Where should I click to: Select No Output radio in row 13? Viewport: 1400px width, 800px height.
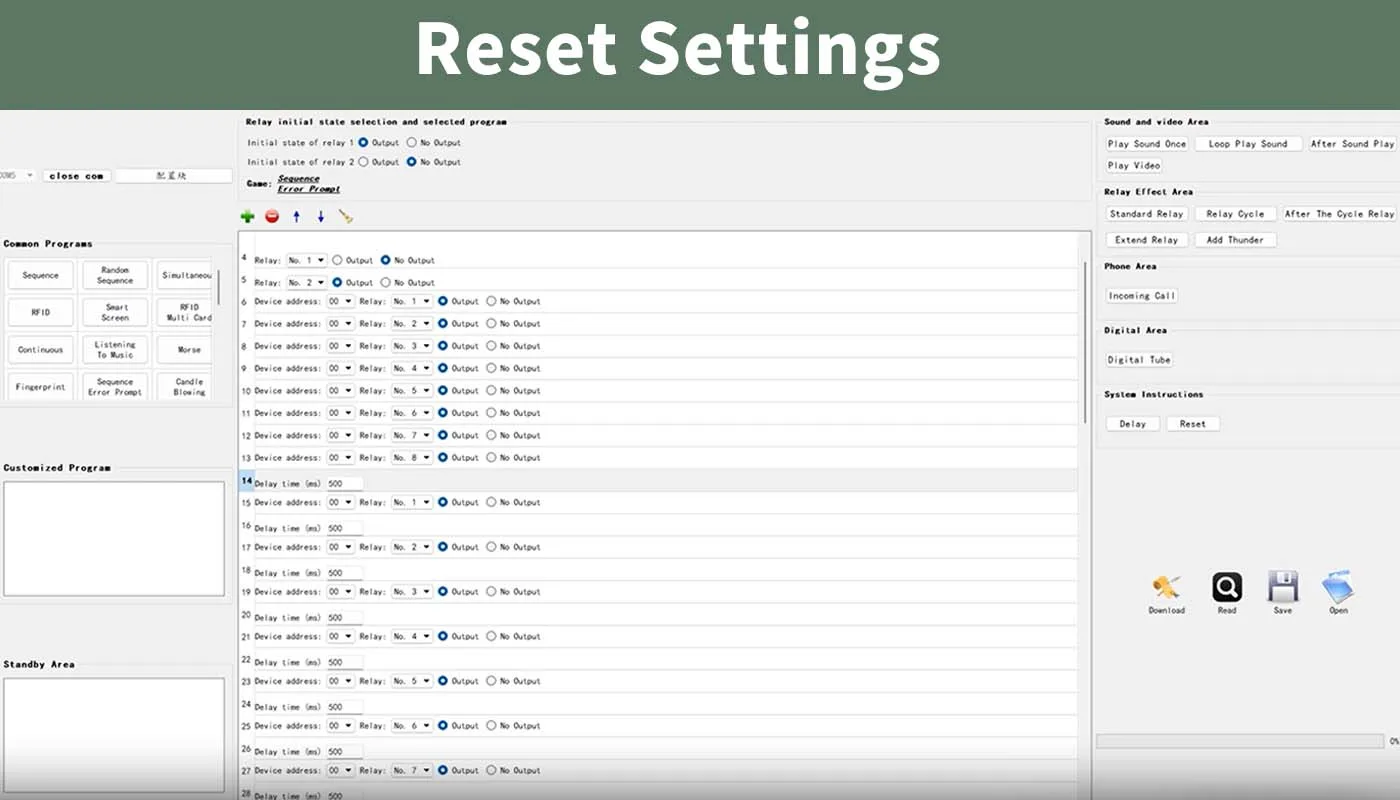coord(491,458)
